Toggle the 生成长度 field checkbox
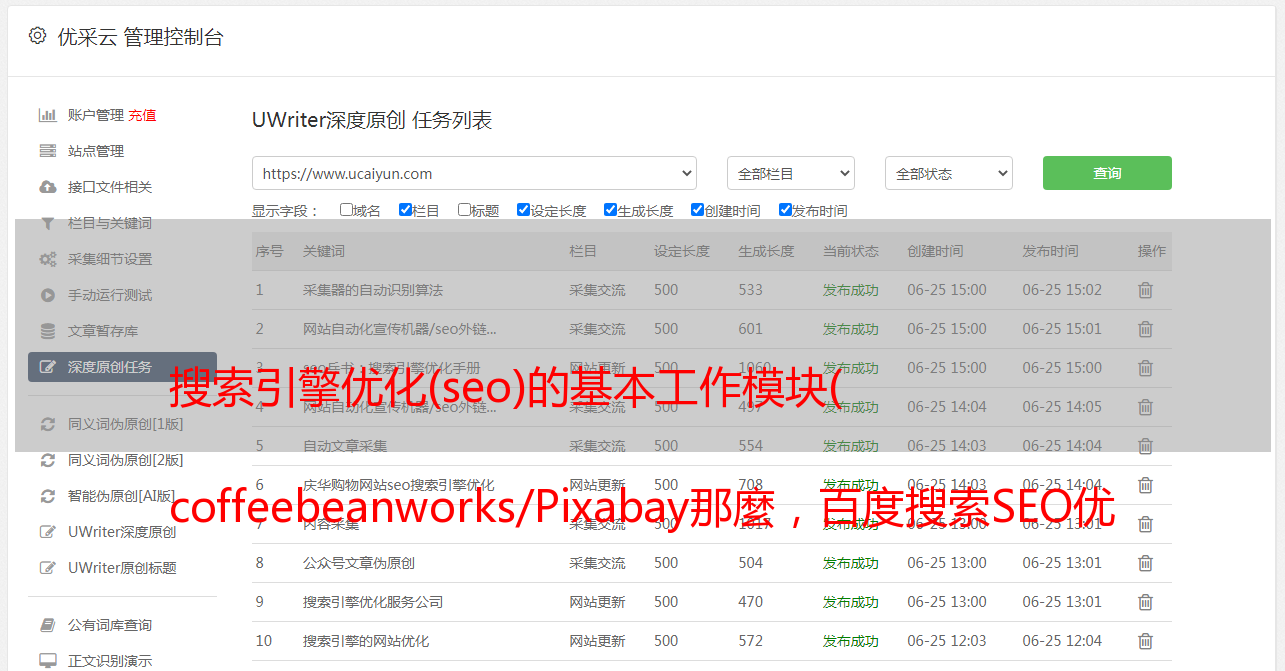1285x671 pixels. 610,210
